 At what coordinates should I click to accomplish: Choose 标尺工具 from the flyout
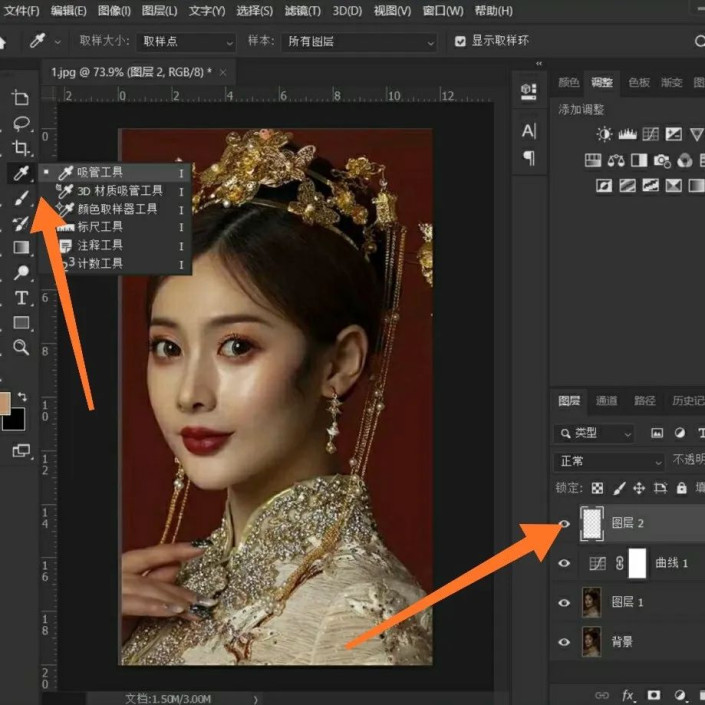(x=115, y=227)
